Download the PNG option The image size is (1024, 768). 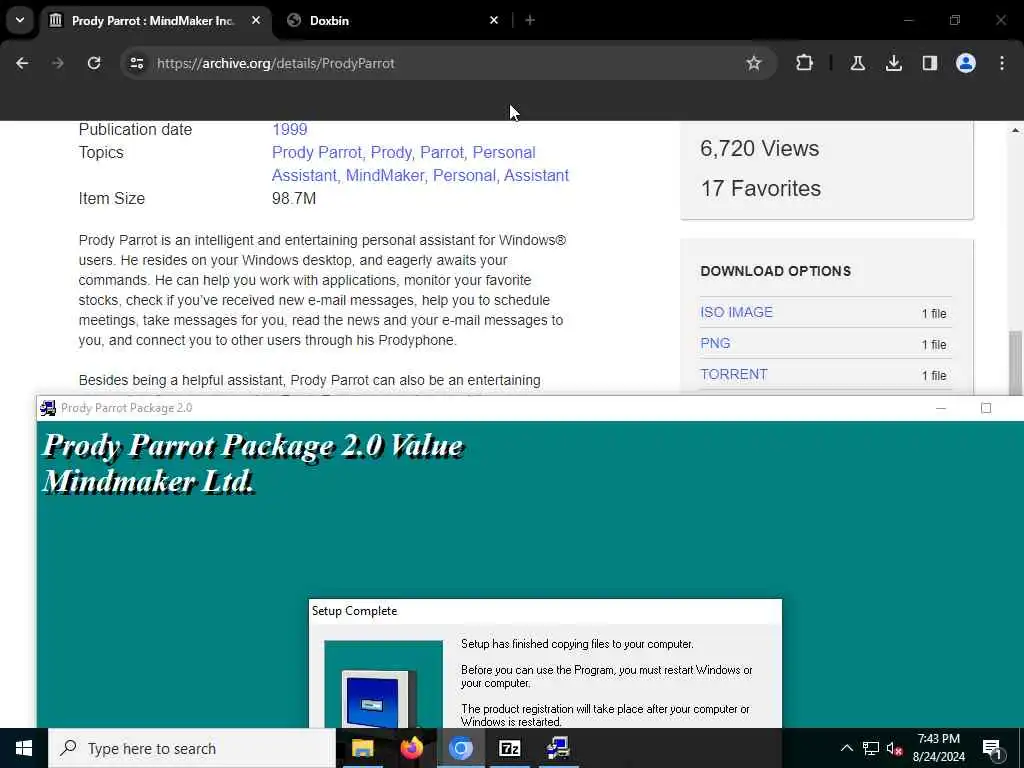click(x=715, y=344)
